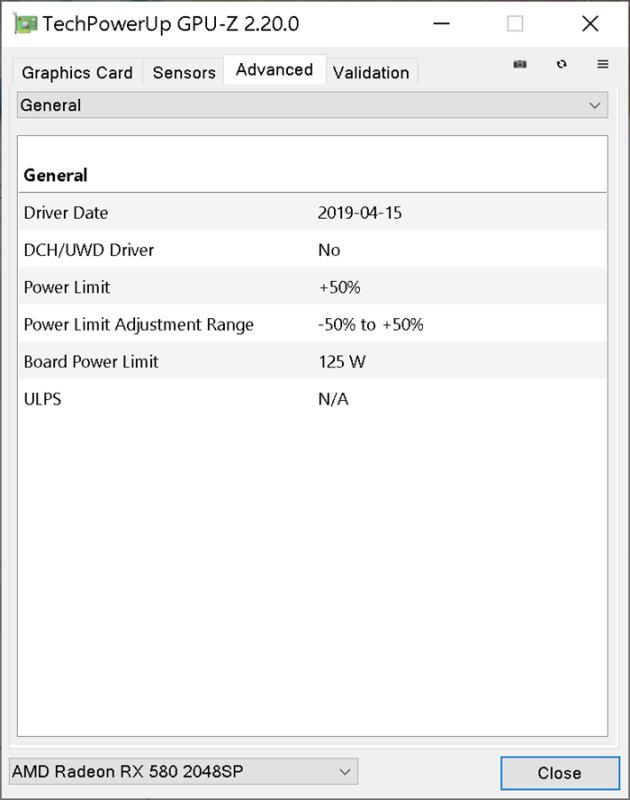Click the GPU-Z app icon in the title bar
The image size is (630, 800).
tap(26, 24)
